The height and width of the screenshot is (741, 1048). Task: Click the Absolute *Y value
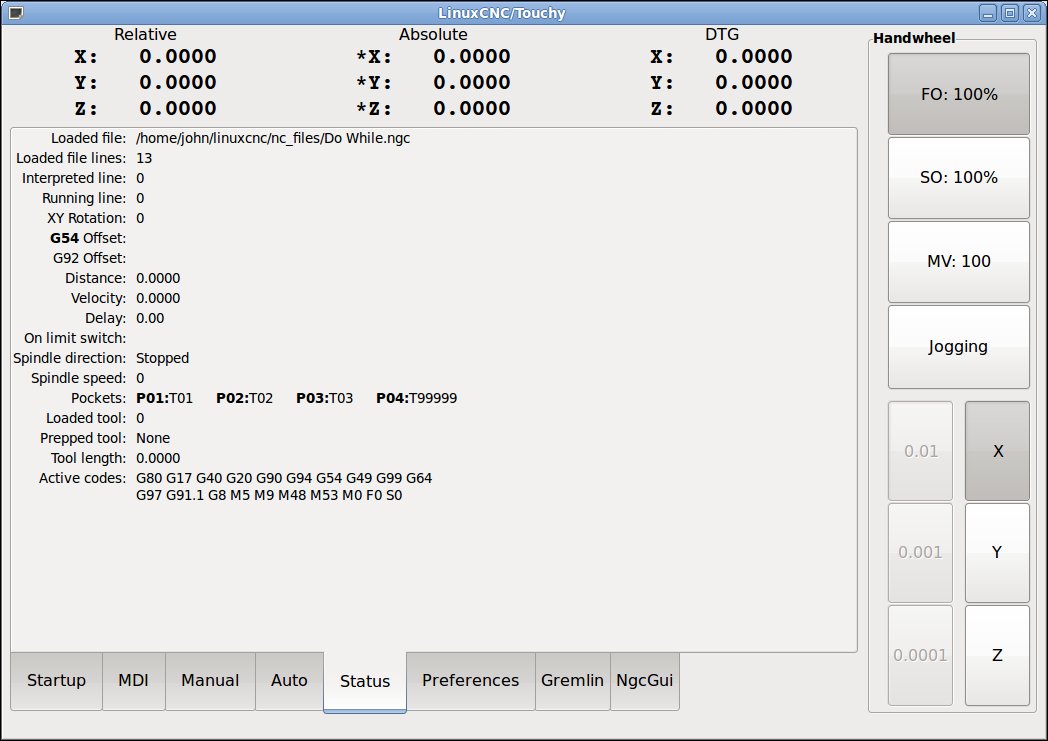pyautogui.click(x=472, y=83)
